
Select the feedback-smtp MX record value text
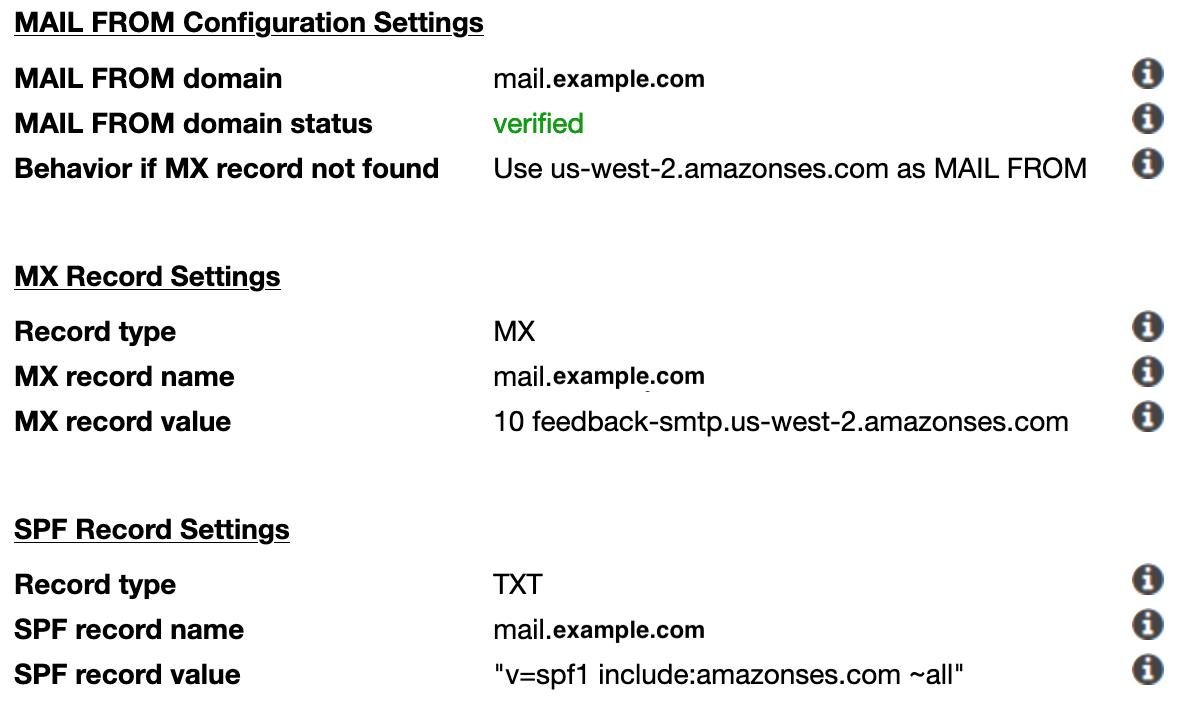(780, 422)
